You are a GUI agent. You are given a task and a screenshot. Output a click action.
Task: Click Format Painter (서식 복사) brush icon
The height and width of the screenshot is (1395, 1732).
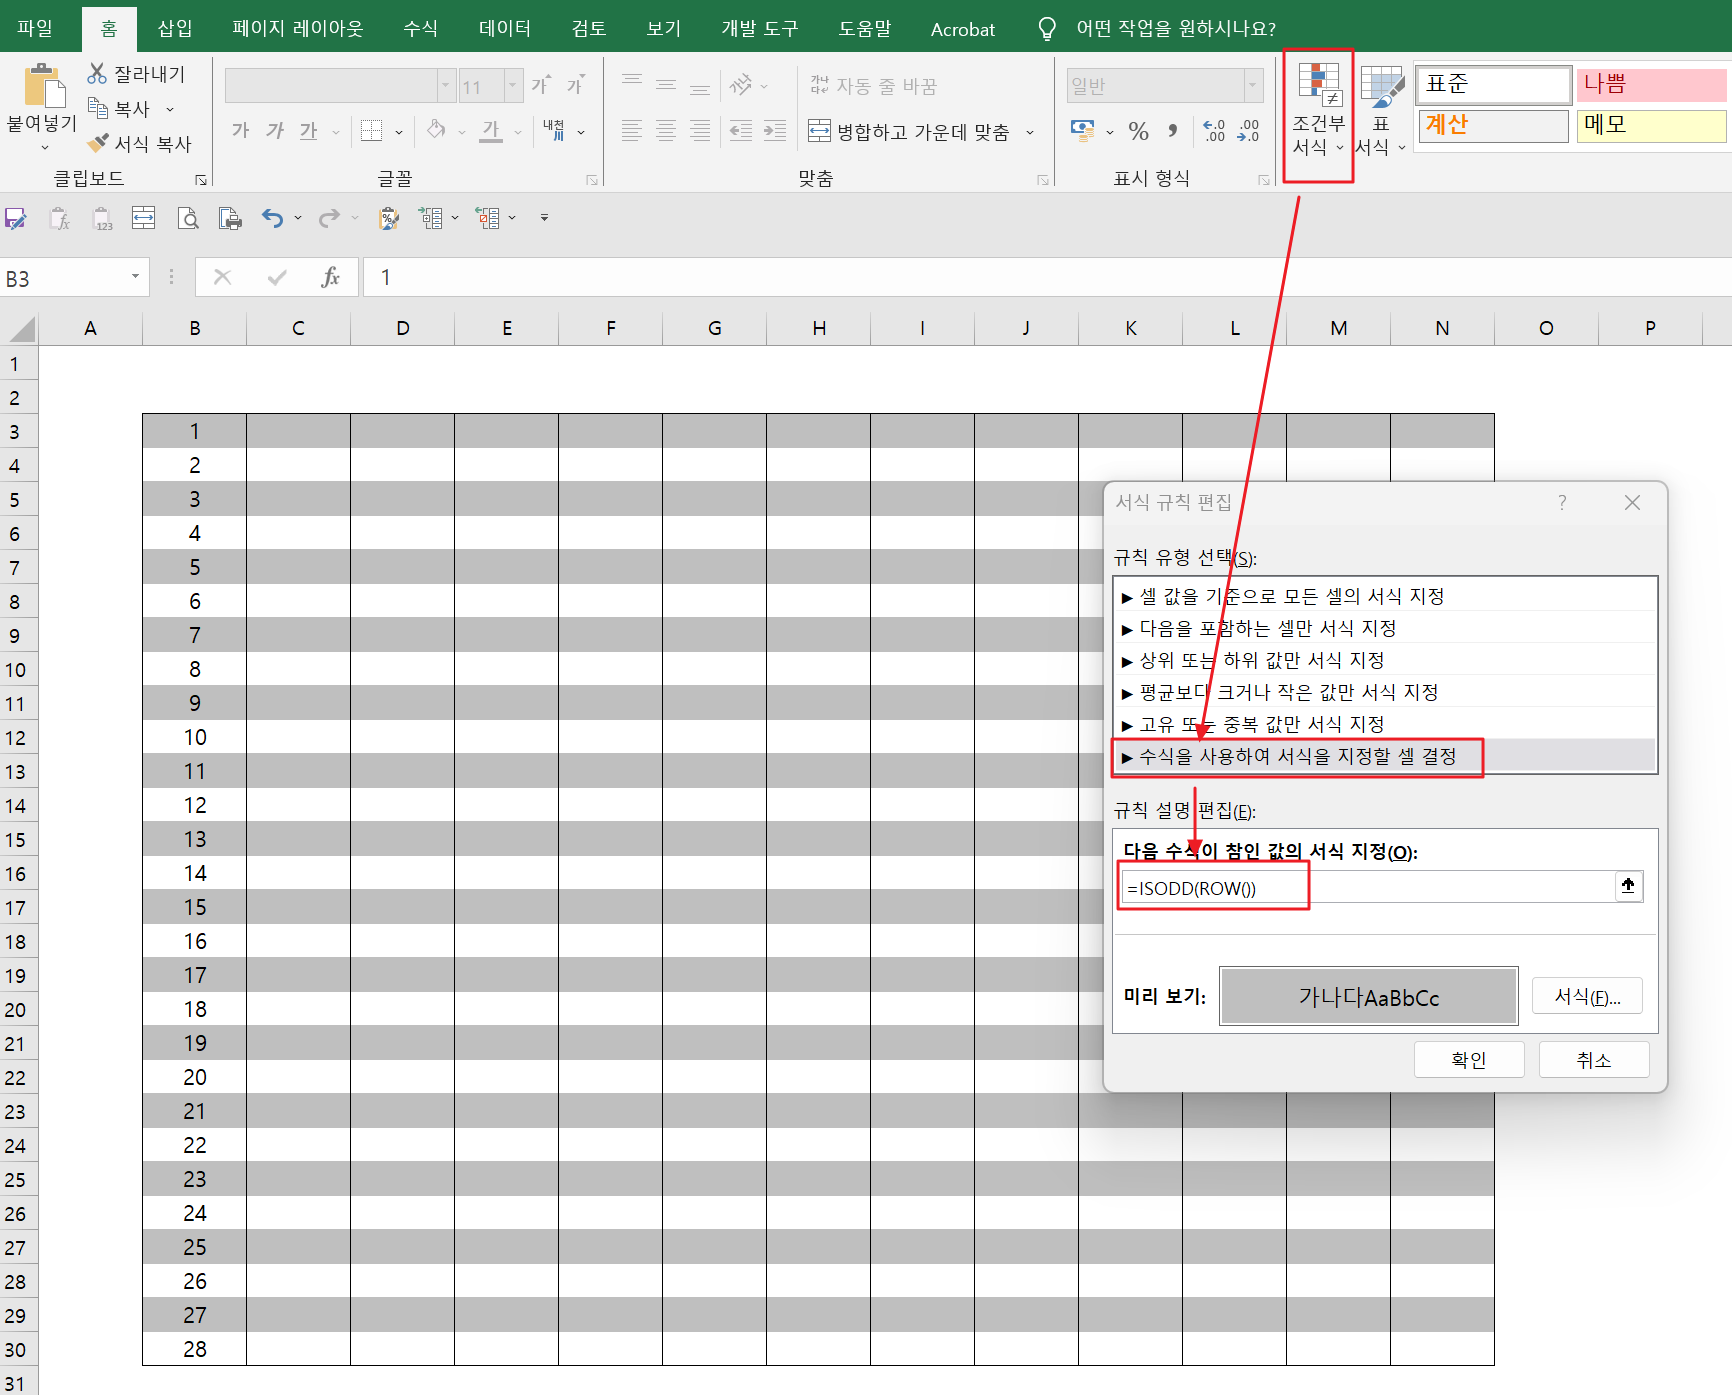(x=97, y=143)
